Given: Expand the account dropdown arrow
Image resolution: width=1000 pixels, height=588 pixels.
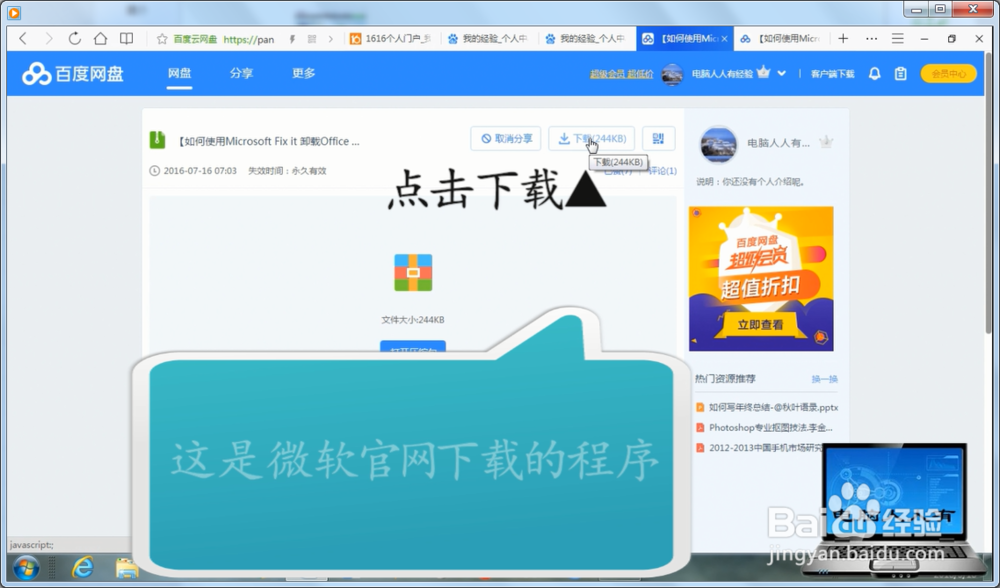Looking at the screenshot, I should (781, 73).
